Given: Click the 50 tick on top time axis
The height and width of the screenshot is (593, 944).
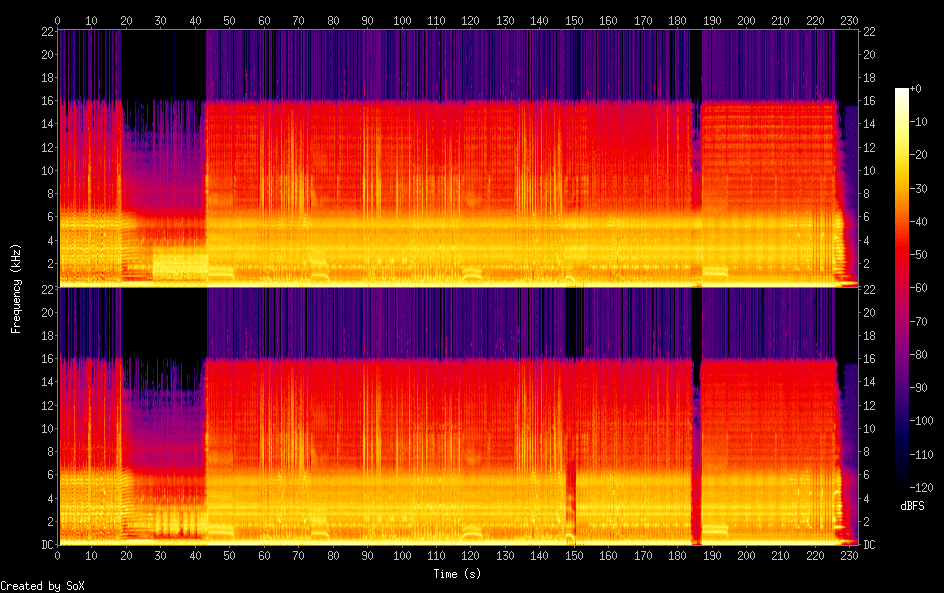Looking at the screenshot, I should pyautogui.click(x=229, y=20).
